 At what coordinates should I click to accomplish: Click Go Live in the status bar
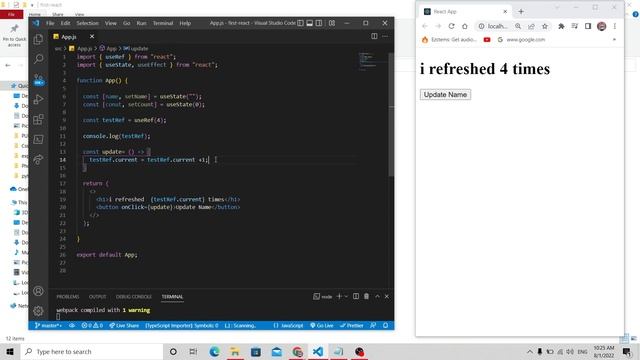[x=322, y=325]
